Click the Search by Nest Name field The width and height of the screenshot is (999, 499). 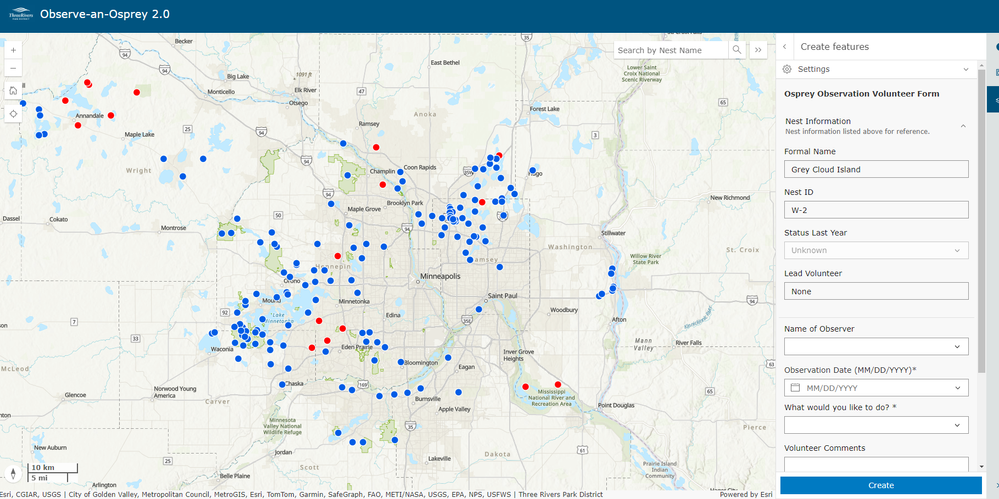pyautogui.click(x=671, y=50)
